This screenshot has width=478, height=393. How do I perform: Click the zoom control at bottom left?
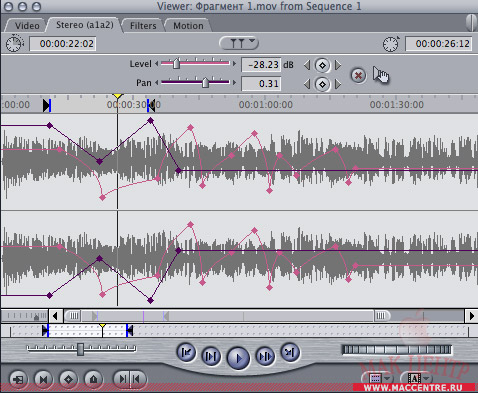(x=25, y=315)
